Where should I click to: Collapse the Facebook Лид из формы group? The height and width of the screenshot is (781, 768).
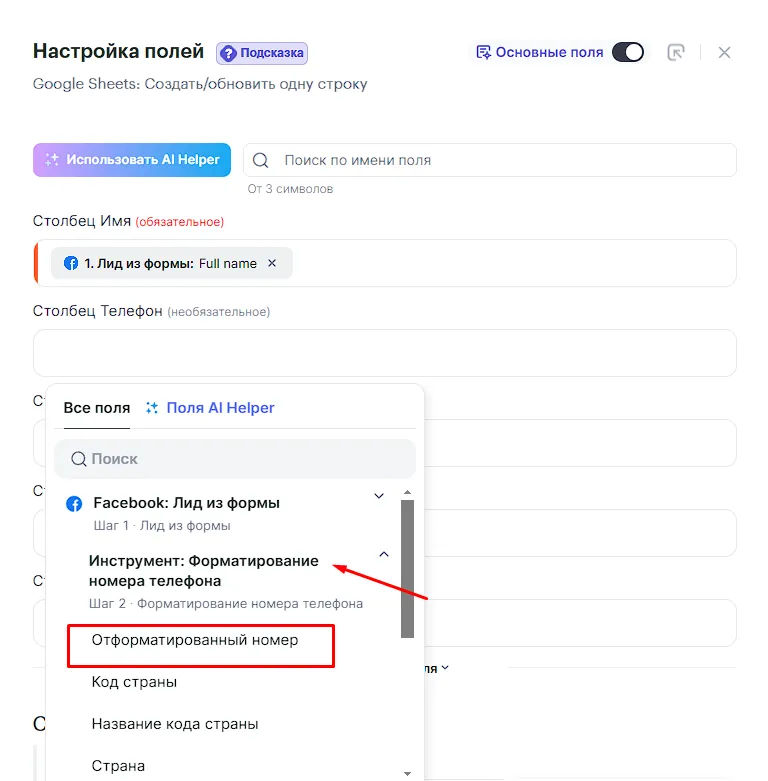[x=379, y=496]
